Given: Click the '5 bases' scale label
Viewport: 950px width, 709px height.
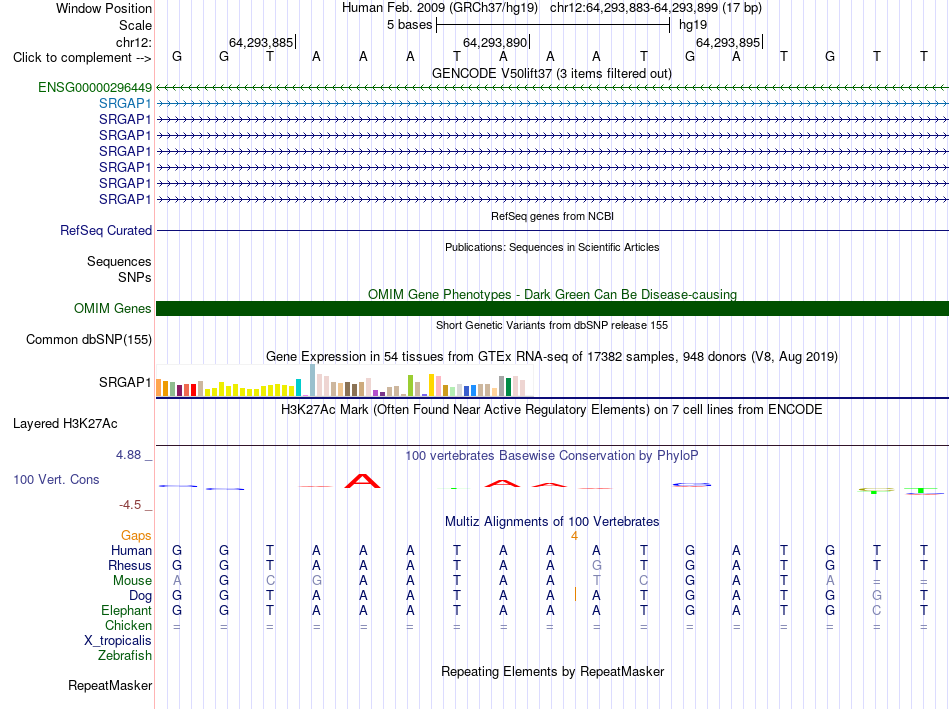Looking at the screenshot, I should [410, 25].
